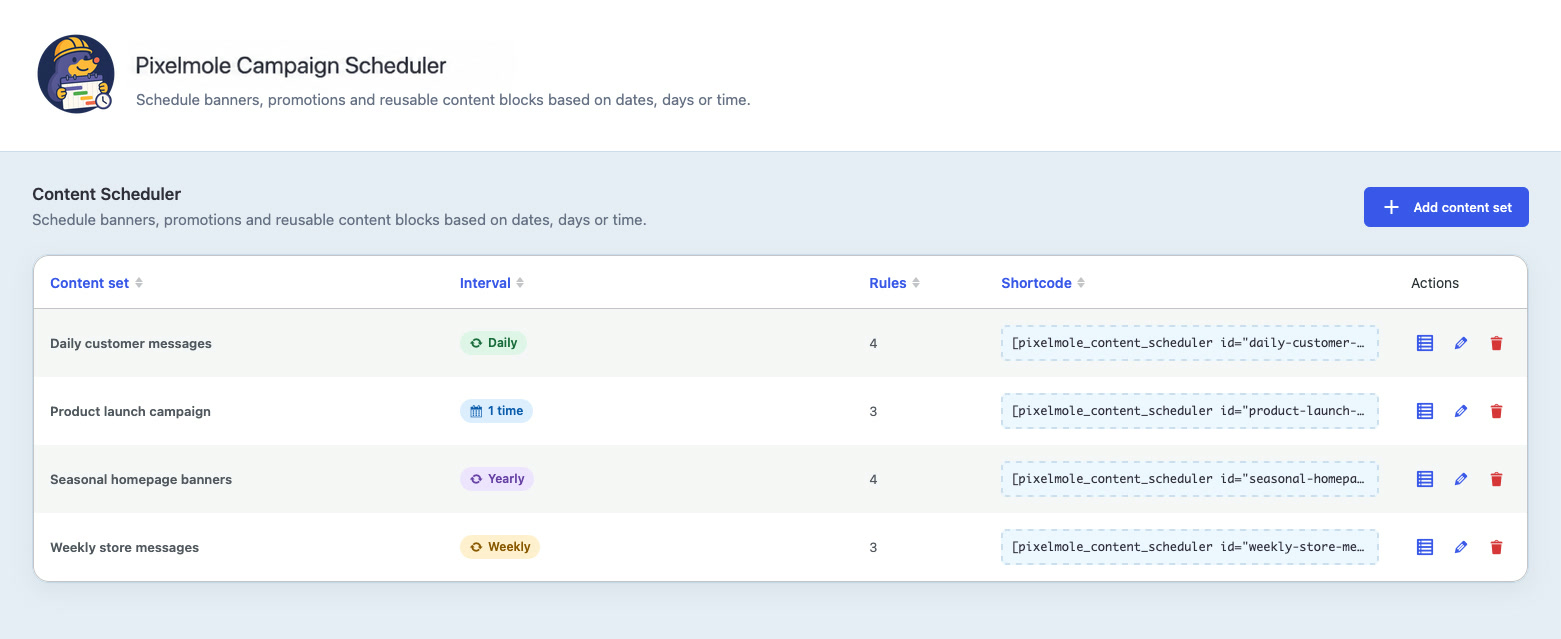1561x639 pixels.
Task: Click rules count in Seasonal homepage banners row
Action: pos(873,479)
